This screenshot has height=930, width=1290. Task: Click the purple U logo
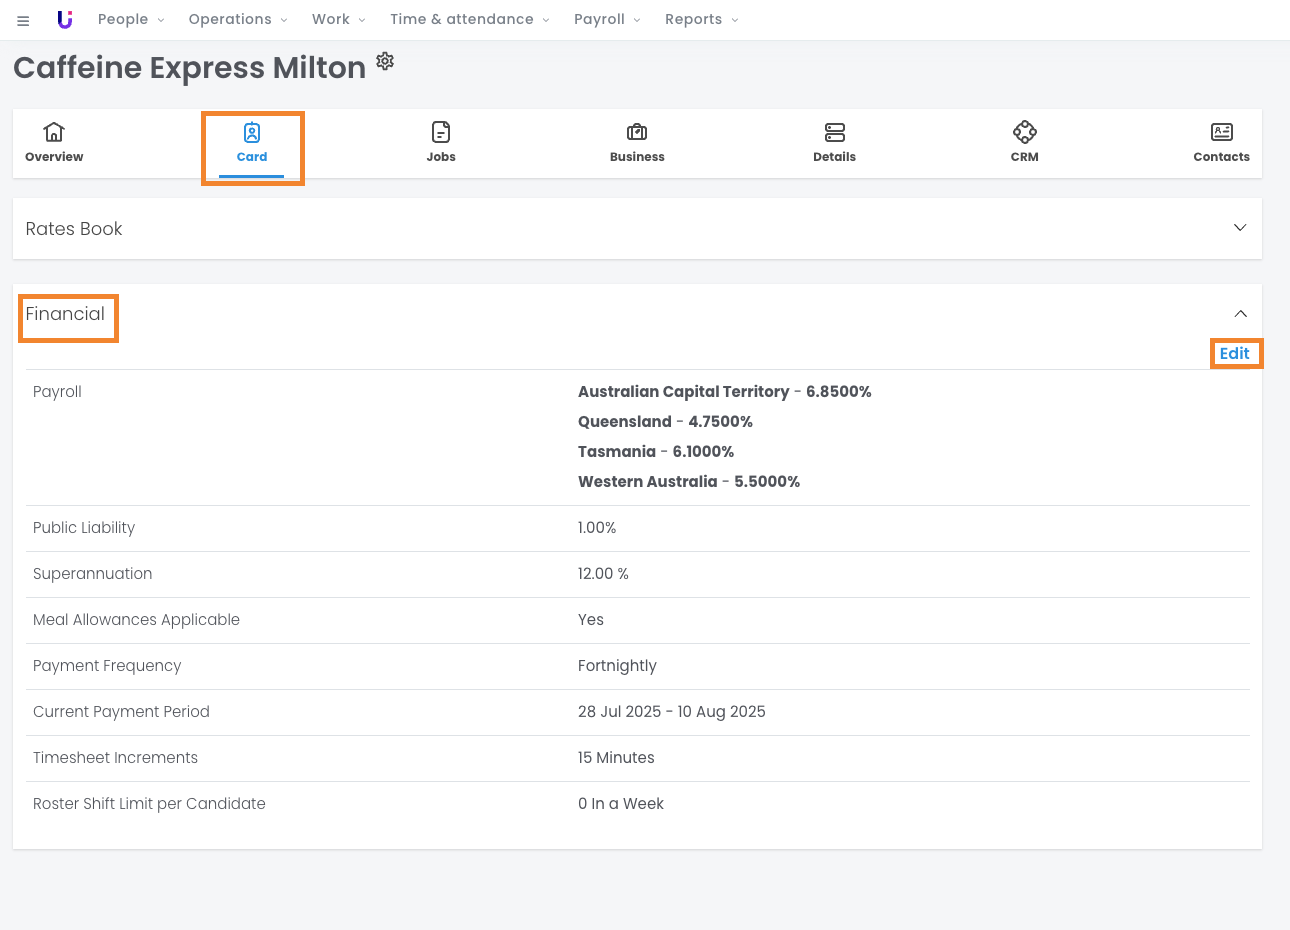[65, 20]
